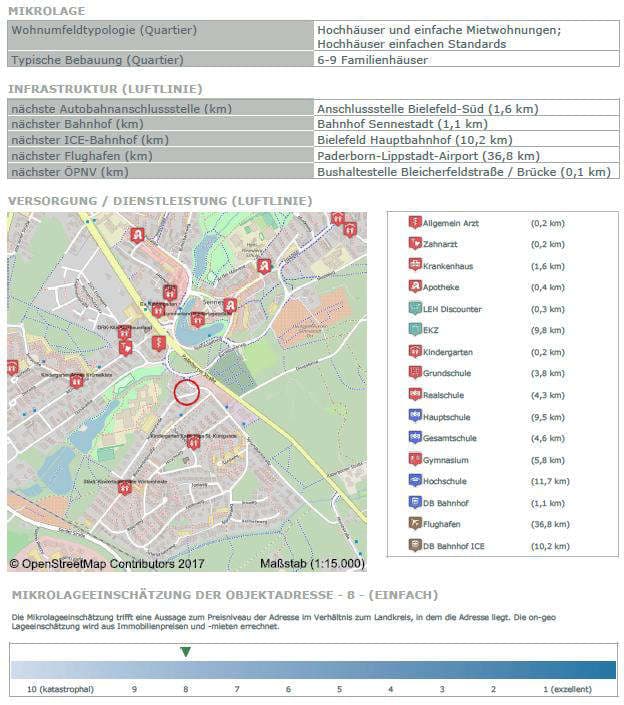Select the Bielefeld Hauptbahnhof table entry

[414, 140]
